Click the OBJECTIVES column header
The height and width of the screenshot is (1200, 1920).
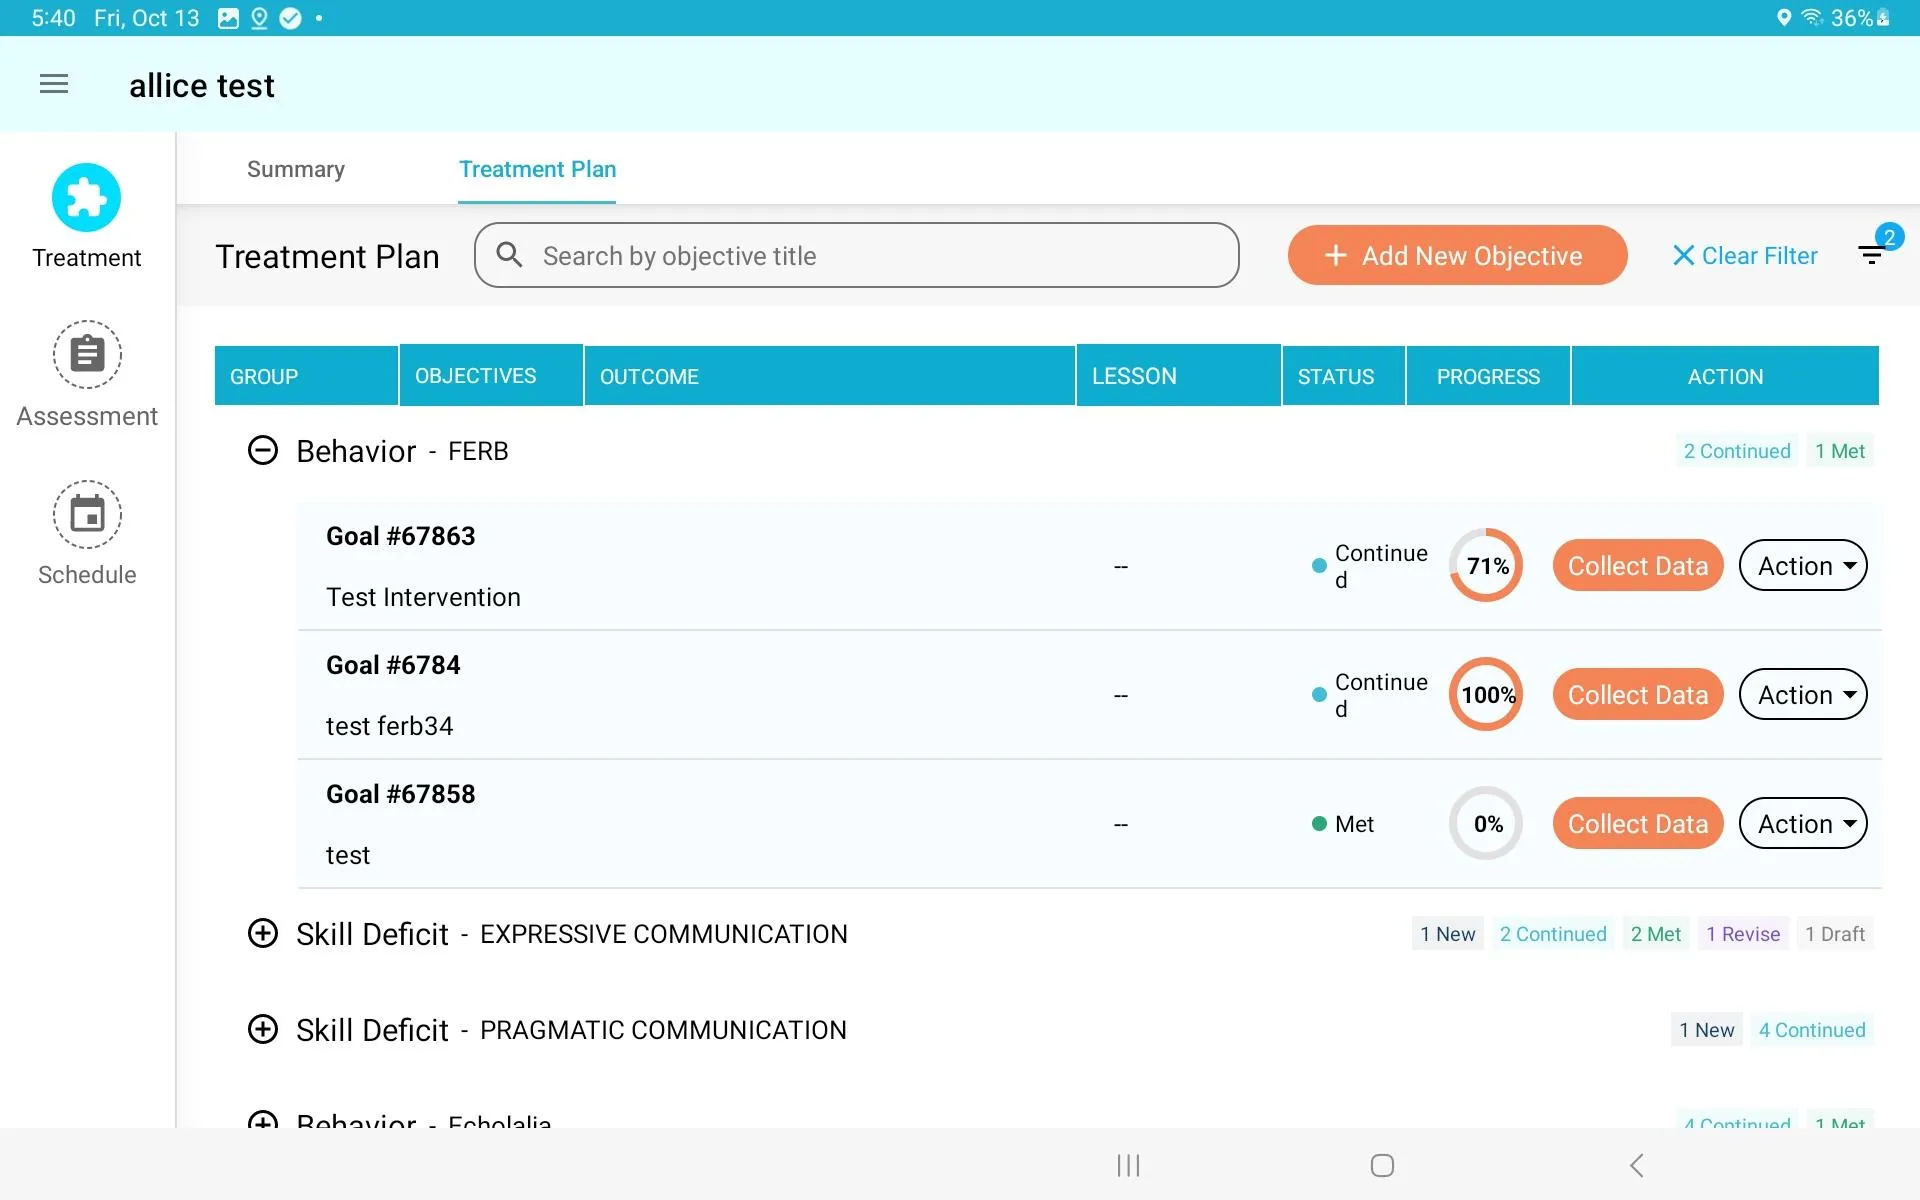(491, 376)
